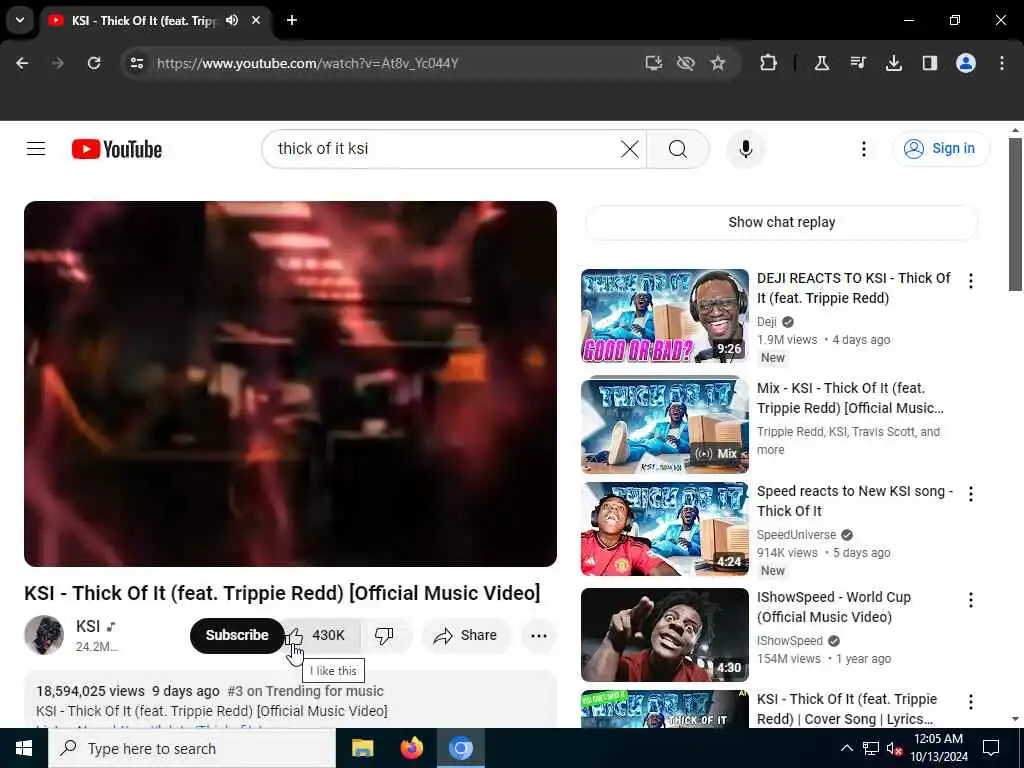Open Deji channel link
Image resolution: width=1024 pixels, height=768 pixels.
(x=767, y=321)
